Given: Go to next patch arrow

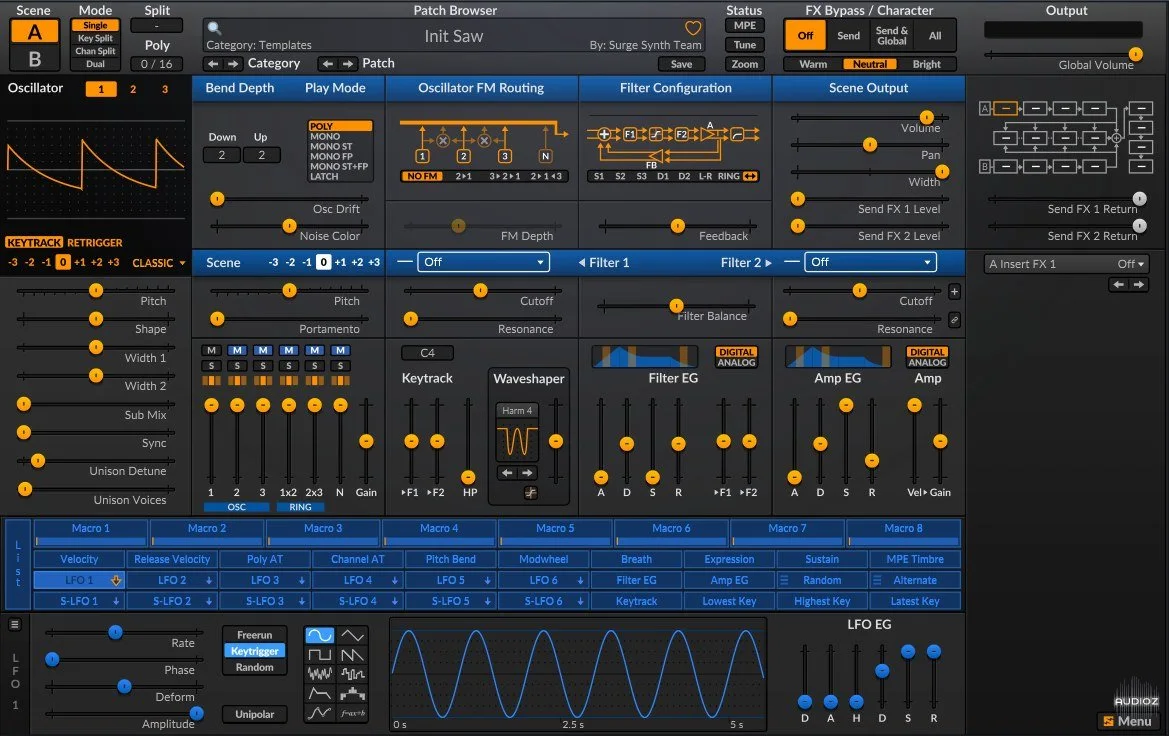Looking at the screenshot, I should pyautogui.click(x=347, y=64).
